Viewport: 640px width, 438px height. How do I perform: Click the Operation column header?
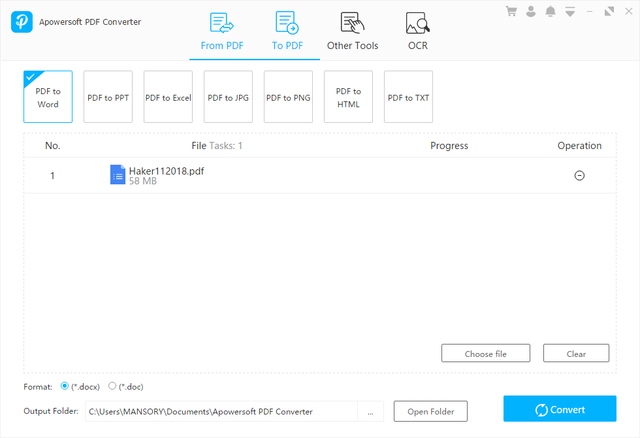coord(579,146)
